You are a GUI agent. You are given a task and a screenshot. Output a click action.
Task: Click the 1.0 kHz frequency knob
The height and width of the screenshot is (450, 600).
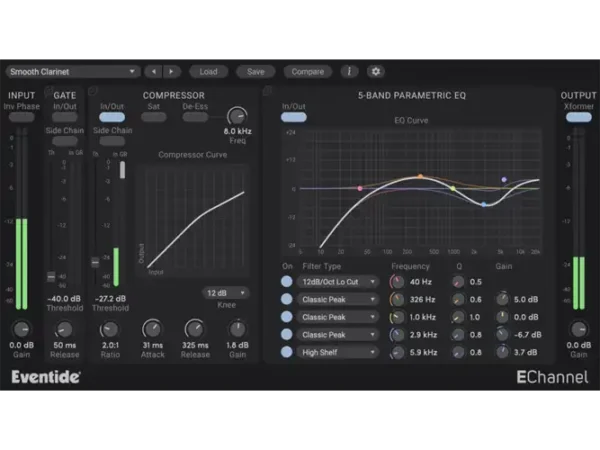(x=398, y=317)
